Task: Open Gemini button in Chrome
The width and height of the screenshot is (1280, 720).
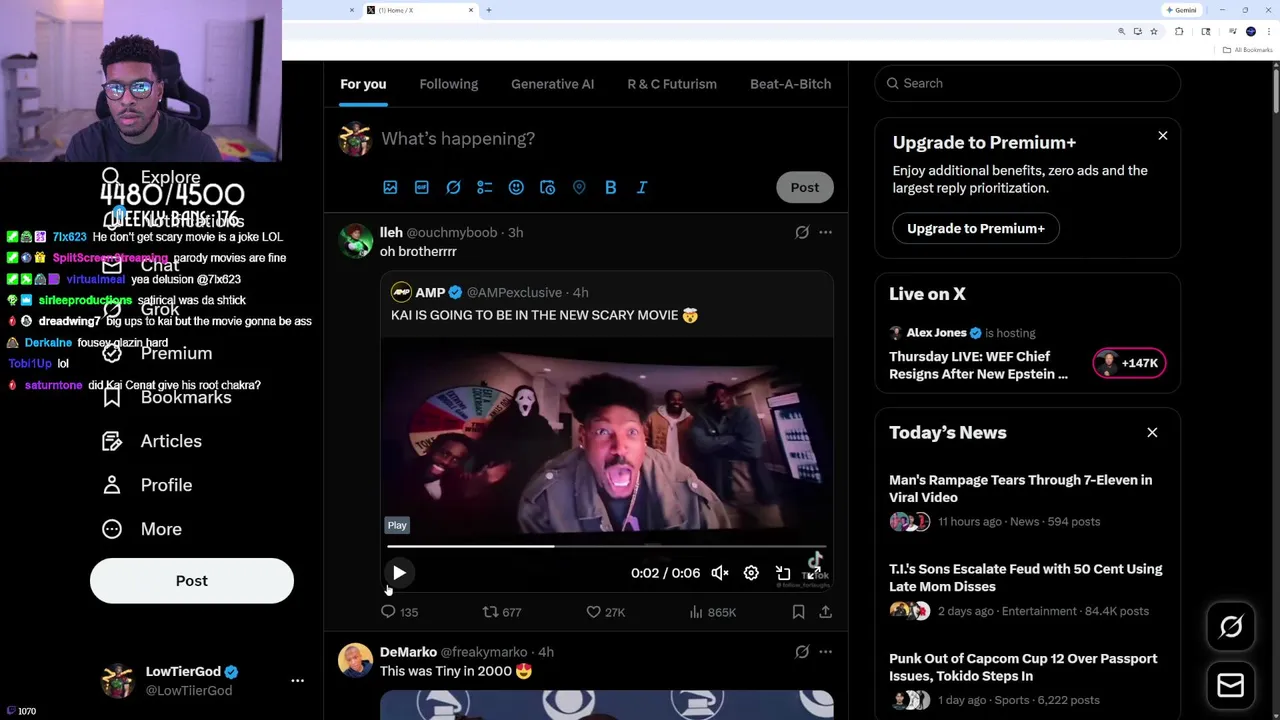Action: click(x=1182, y=10)
